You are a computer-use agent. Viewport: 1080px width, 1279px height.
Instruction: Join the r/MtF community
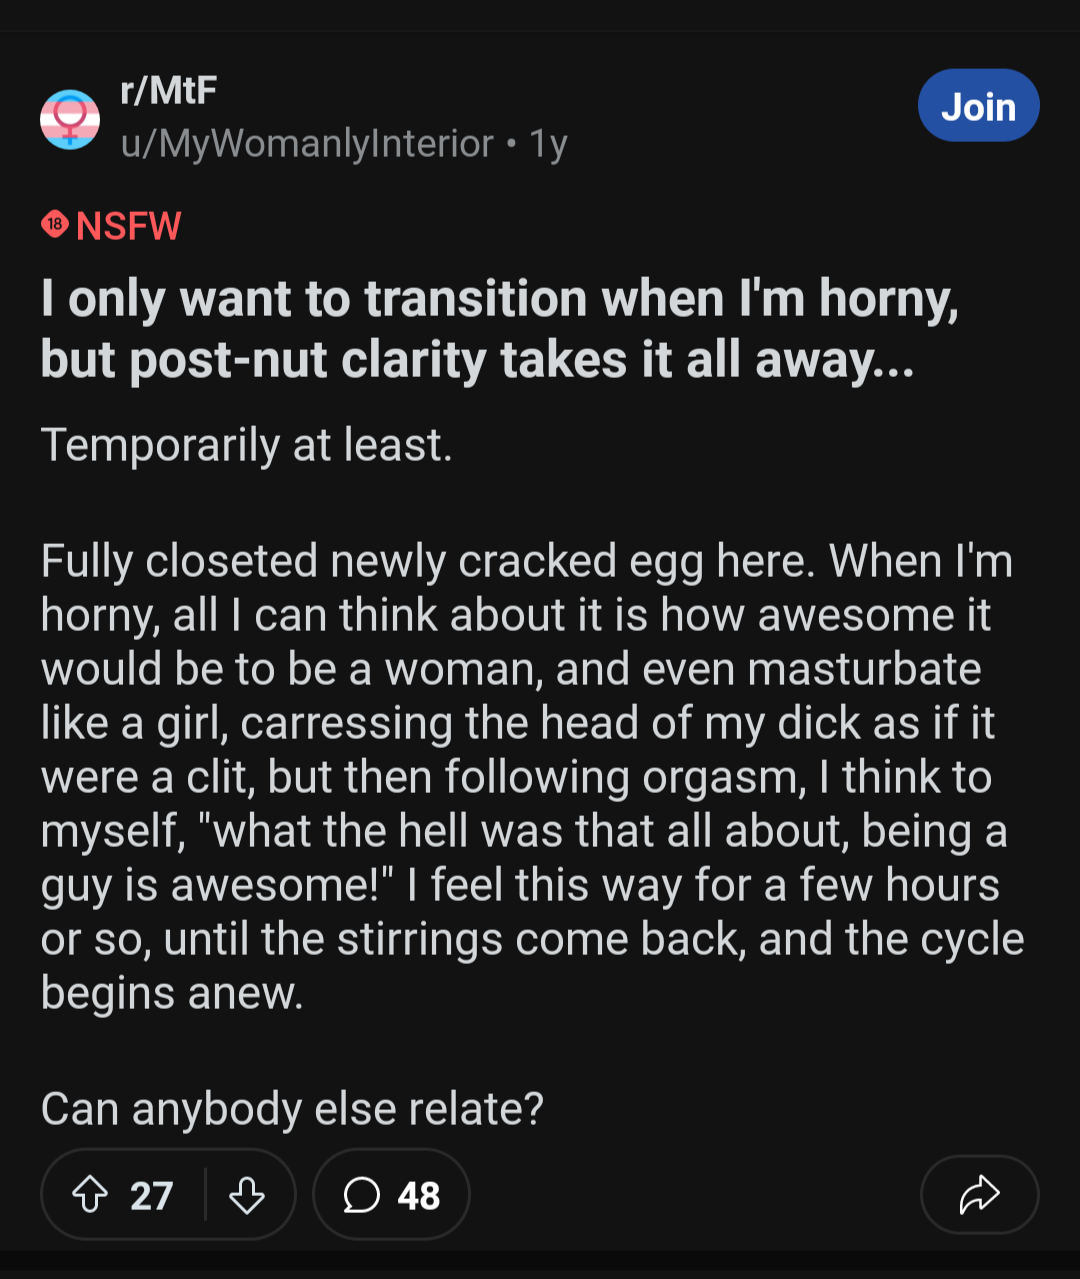coord(978,106)
